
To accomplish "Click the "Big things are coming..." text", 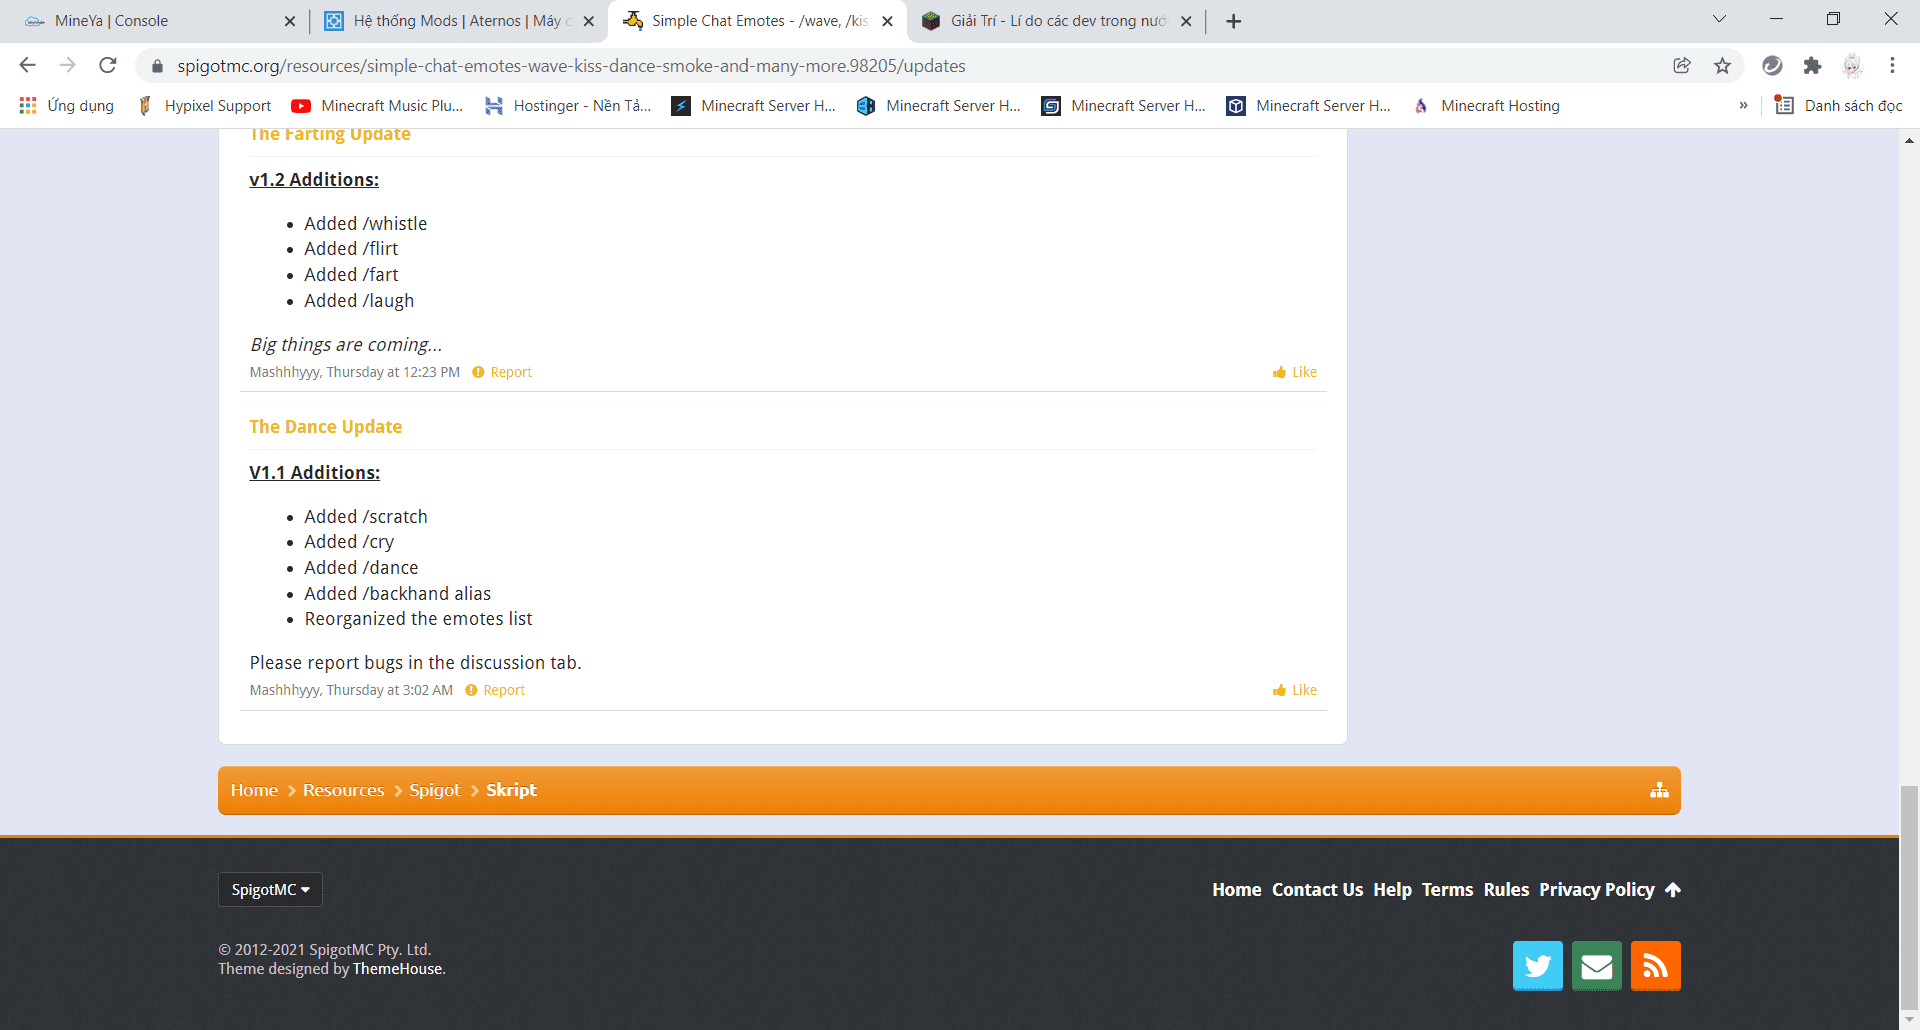I will (346, 345).
